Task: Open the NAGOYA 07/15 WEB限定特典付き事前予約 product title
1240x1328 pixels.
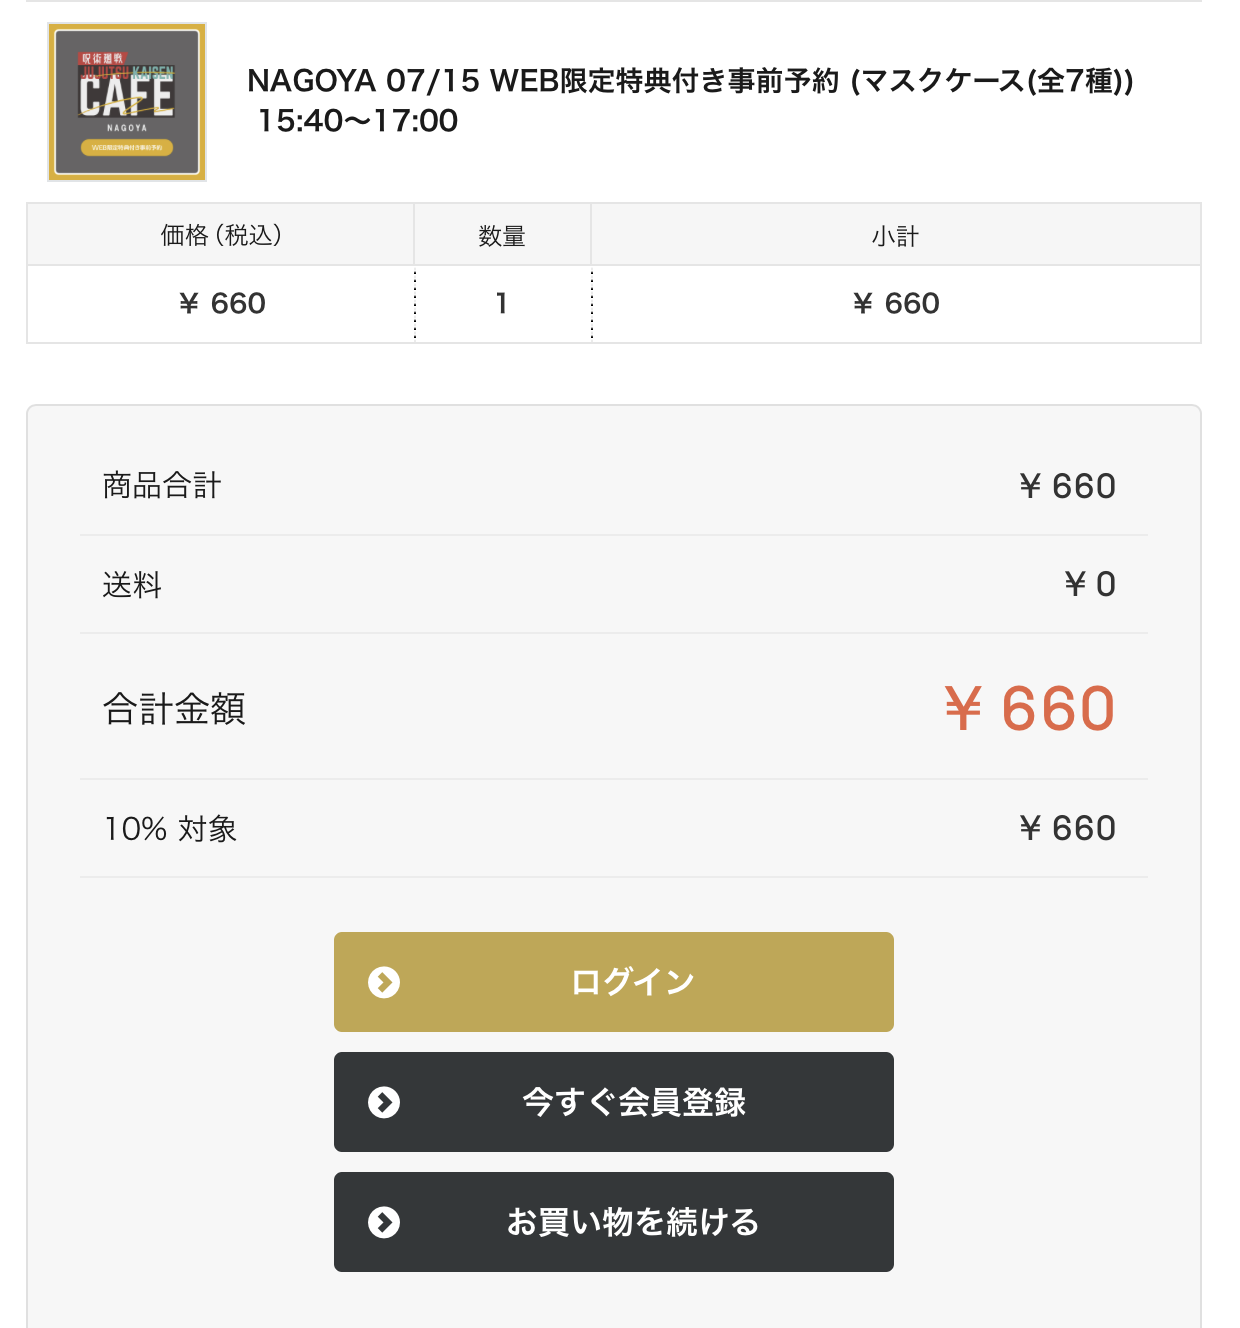Action: (691, 81)
